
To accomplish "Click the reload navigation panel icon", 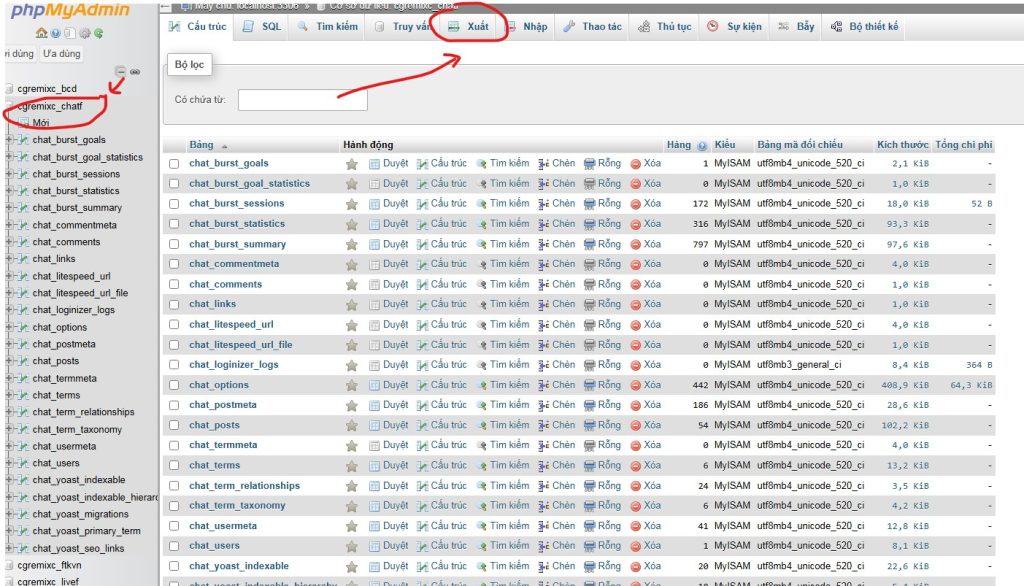I will (98, 33).
